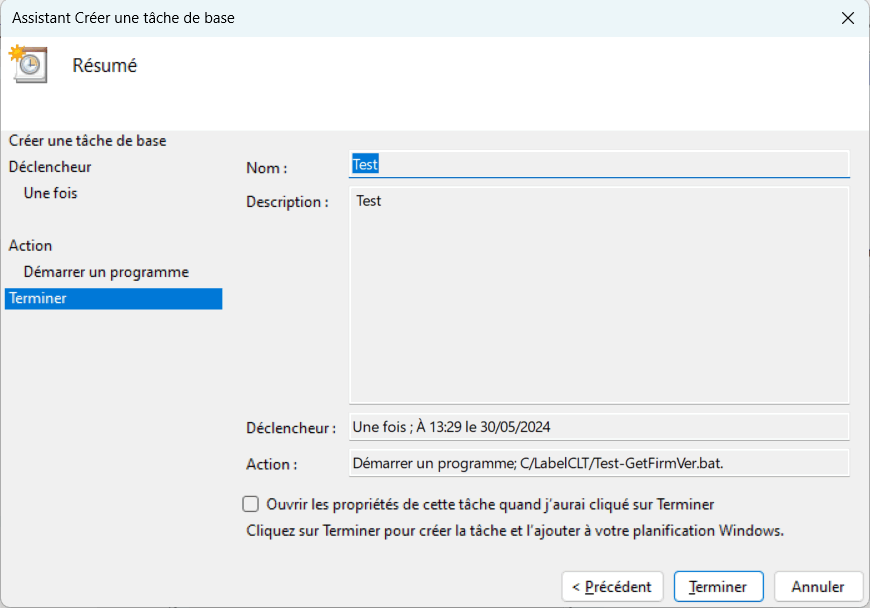This screenshot has width=870, height=608.
Task: Click the "Nom :" field label
Action: click(x=267, y=168)
